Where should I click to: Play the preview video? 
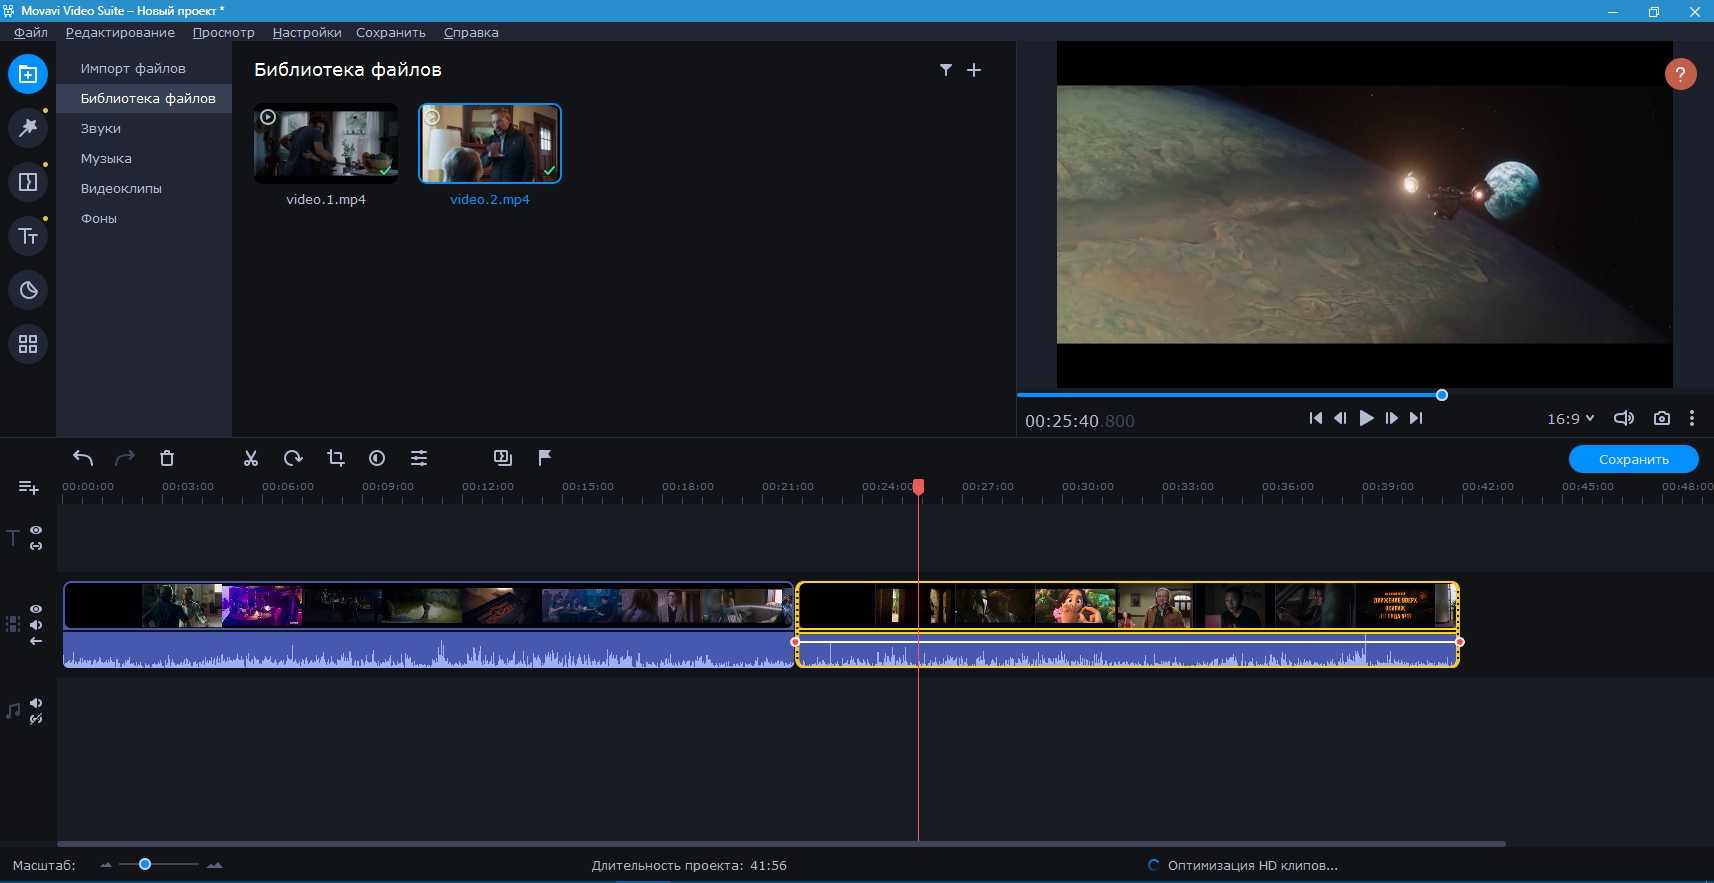[1366, 419]
